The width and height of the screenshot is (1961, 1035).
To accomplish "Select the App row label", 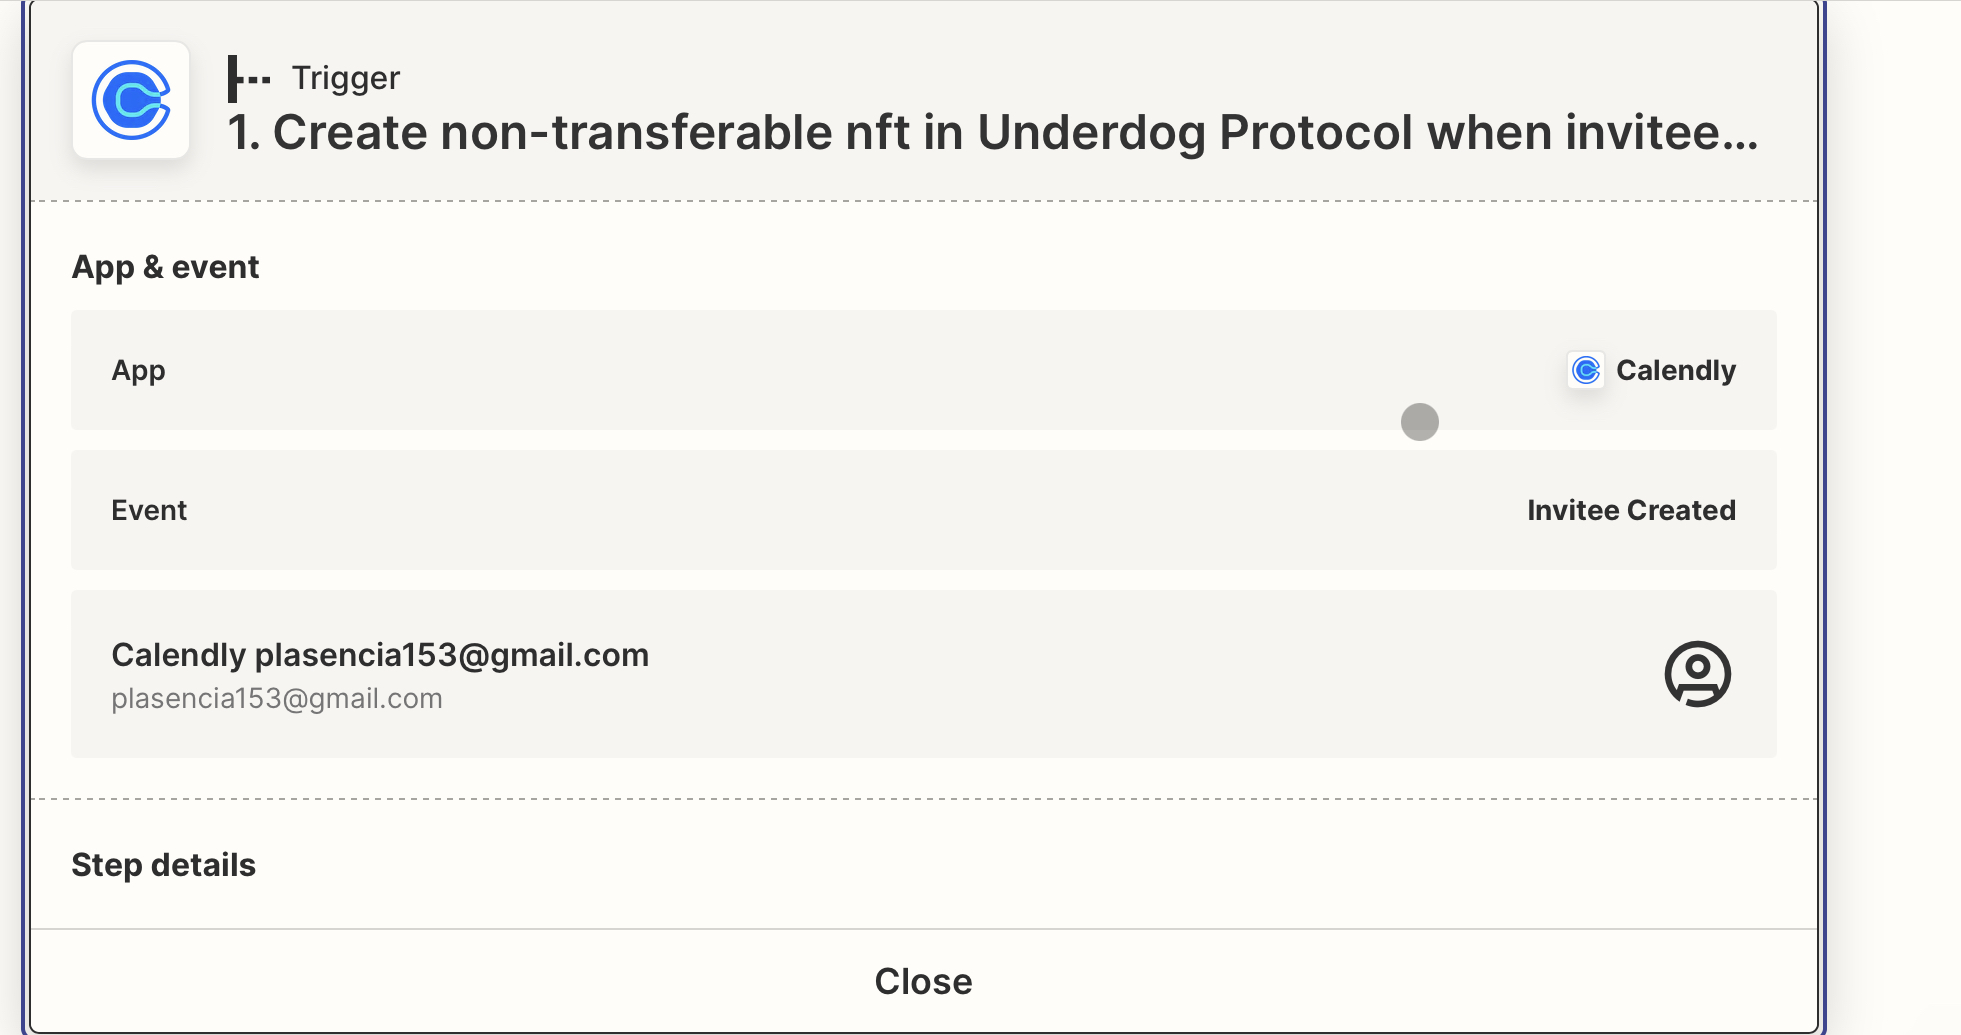I will tap(138, 370).
